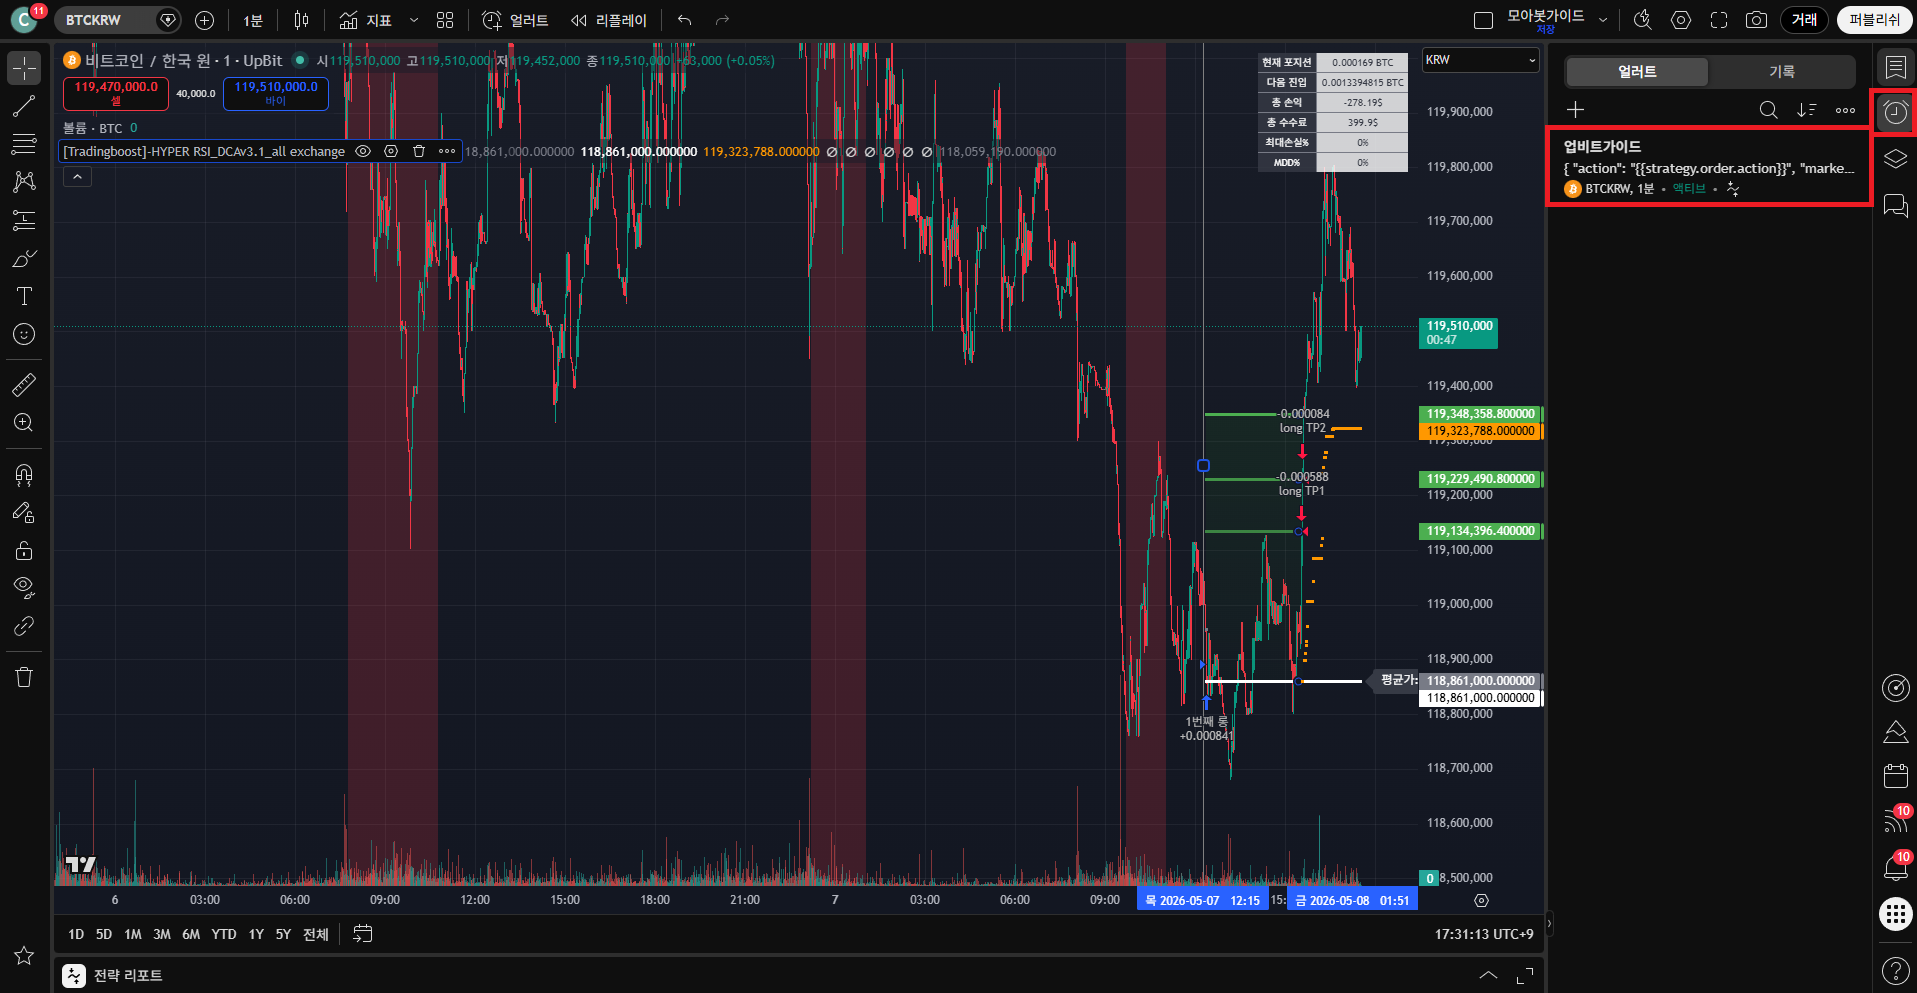
Task: Open the watchlist side panel
Action: point(1895,67)
